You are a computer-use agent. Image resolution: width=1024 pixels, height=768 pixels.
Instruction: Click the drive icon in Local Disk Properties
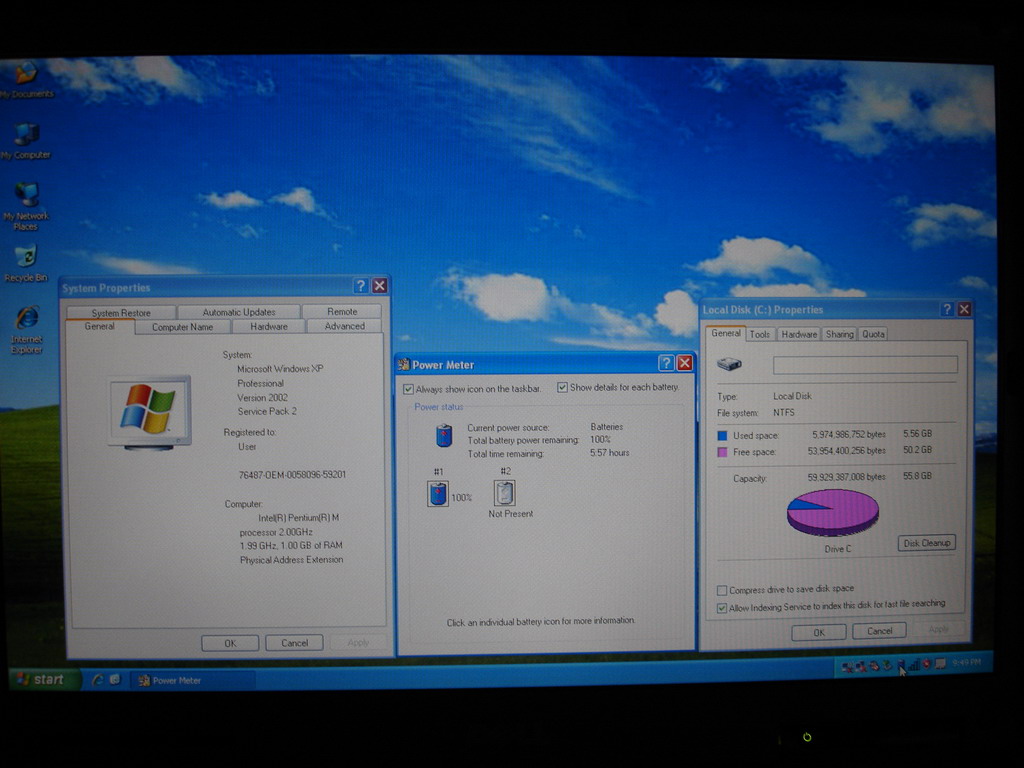729,364
